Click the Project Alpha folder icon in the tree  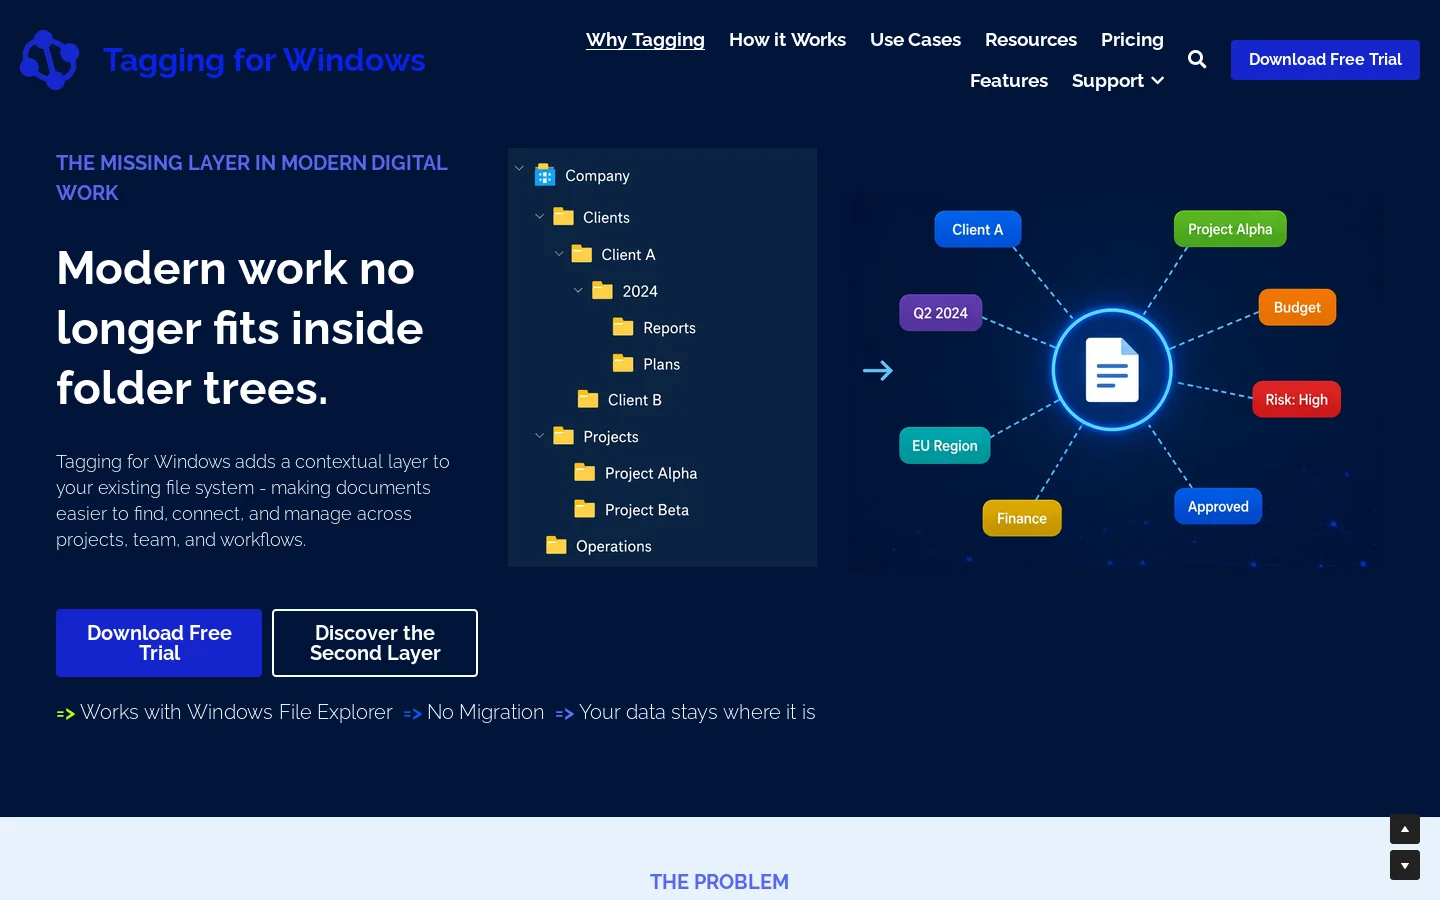[585, 473]
